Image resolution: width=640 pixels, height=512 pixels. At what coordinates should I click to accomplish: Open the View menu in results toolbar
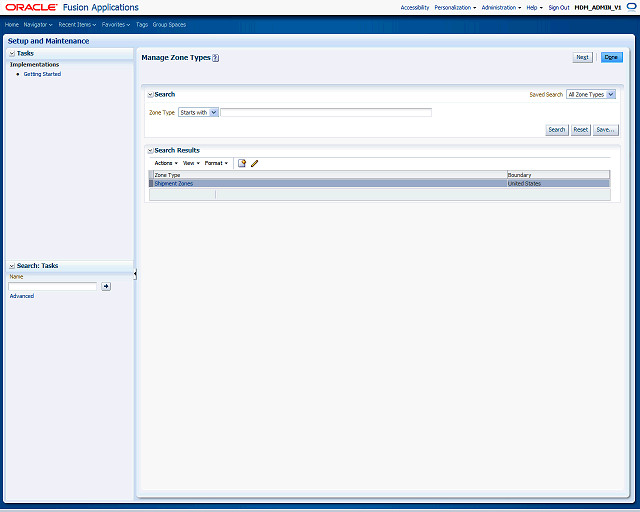point(191,163)
